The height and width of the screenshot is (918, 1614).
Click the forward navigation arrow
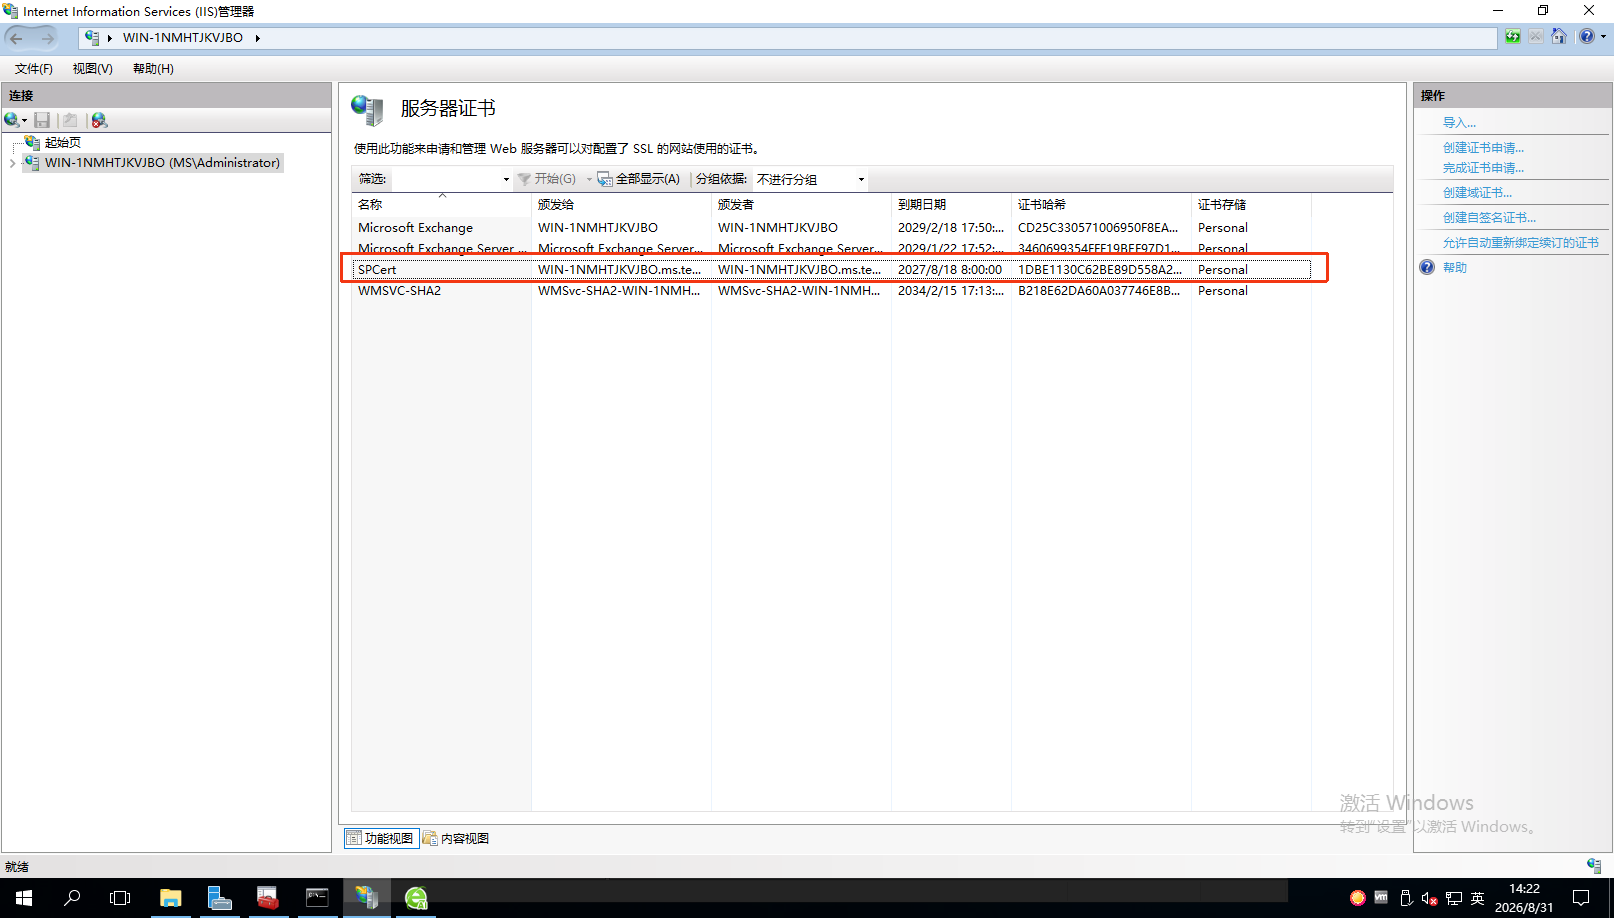tap(47, 38)
